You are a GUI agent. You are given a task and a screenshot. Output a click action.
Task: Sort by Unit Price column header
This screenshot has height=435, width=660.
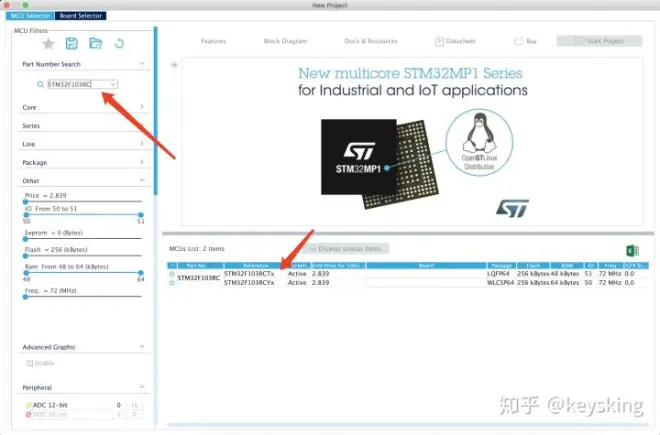click(x=338, y=265)
